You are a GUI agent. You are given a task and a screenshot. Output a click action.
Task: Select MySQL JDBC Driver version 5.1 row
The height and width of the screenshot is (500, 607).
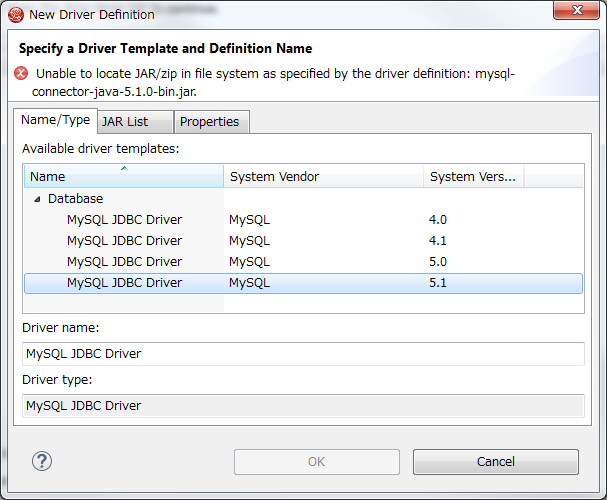[x=303, y=283]
